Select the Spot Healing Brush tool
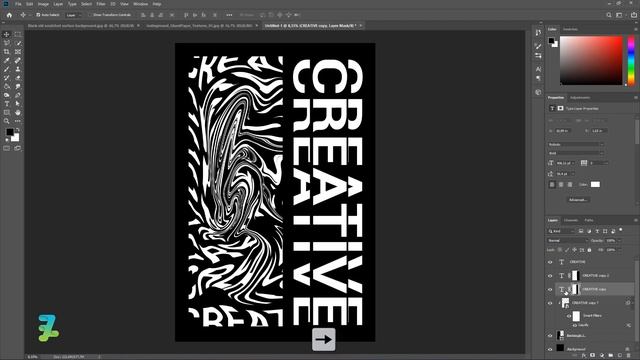Screen dimensions: 640x360 (18, 60)
